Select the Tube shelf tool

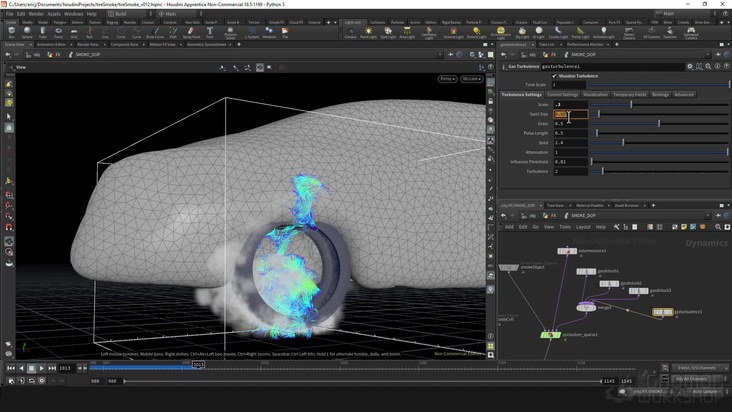click(x=42, y=32)
